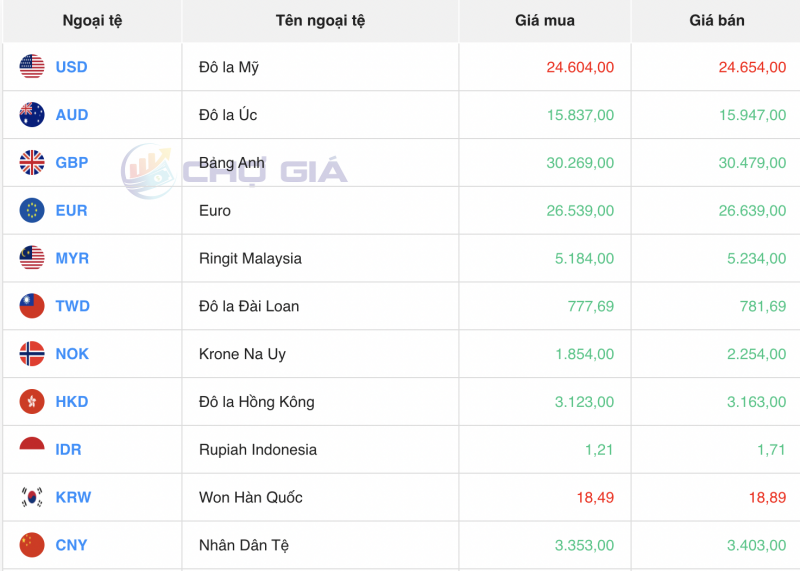This screenshot has height=571, width=800.
Task: Open the KRW currency link
Action: click(73, 497)
